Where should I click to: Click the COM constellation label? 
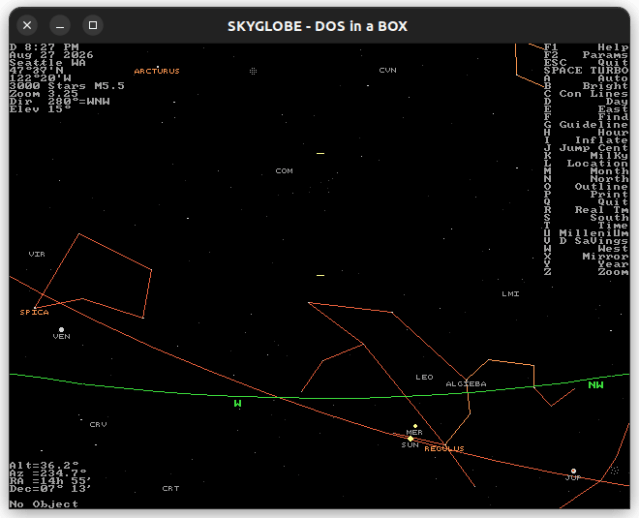point(284,171)
